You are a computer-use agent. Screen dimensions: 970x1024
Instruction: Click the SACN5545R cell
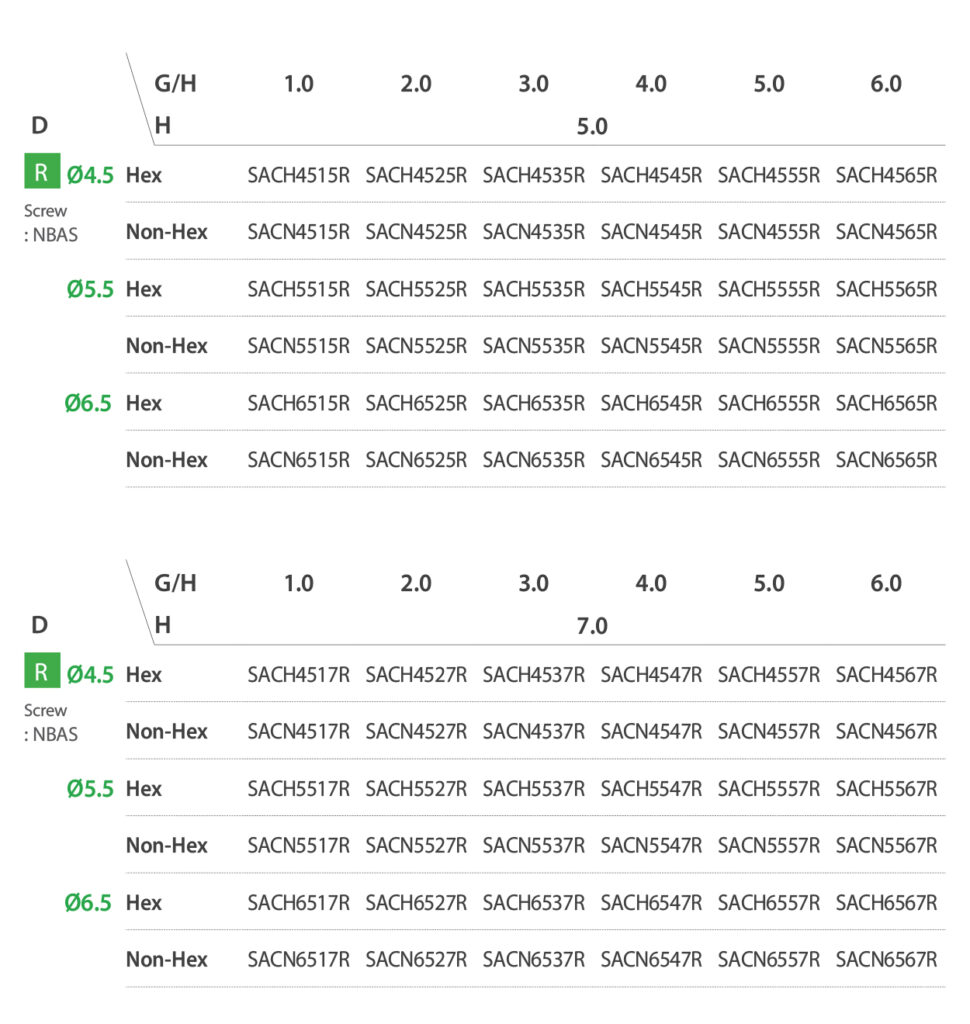pyautogui.click(x=651, y=346)
